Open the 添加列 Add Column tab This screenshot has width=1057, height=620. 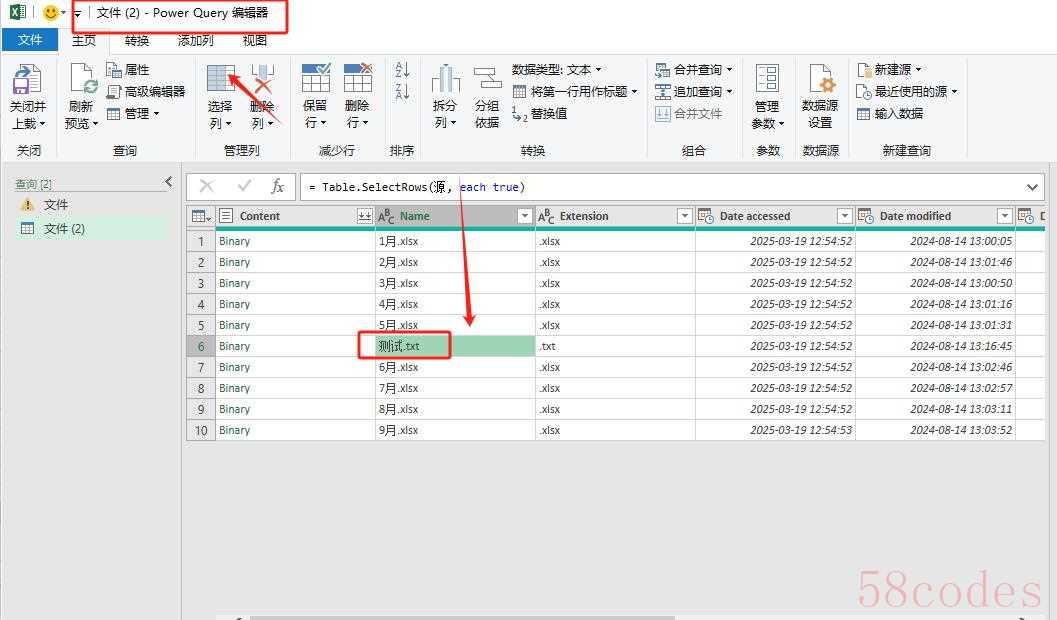(195, 40)
